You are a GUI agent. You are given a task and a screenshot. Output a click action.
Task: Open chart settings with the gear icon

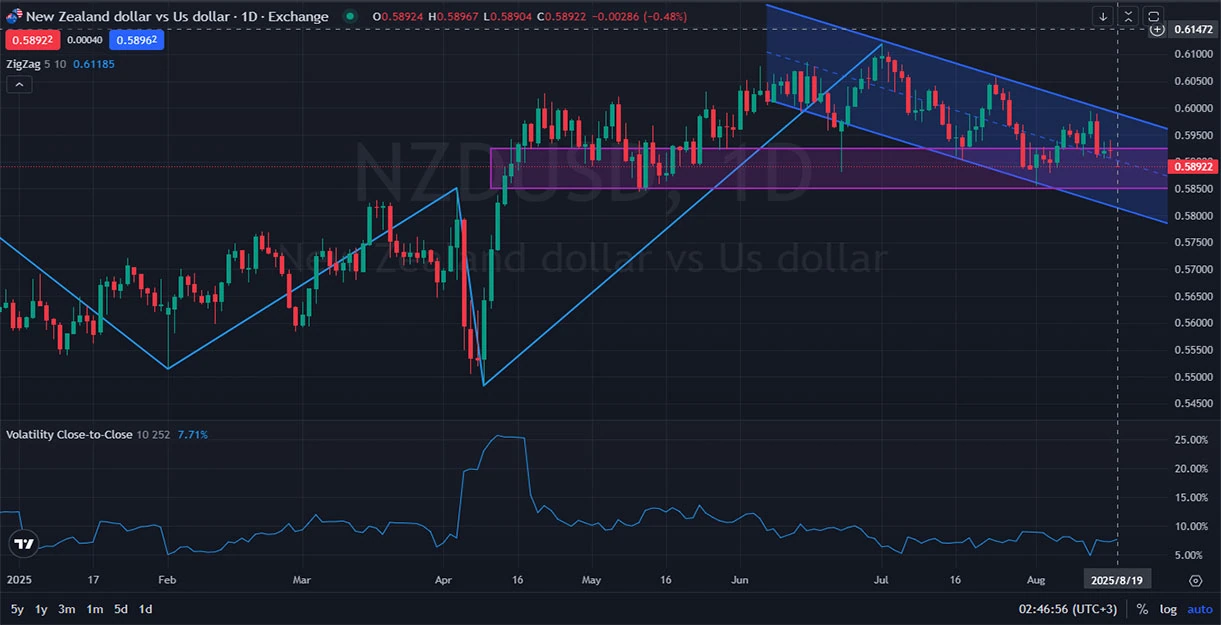pos(1196,578)
